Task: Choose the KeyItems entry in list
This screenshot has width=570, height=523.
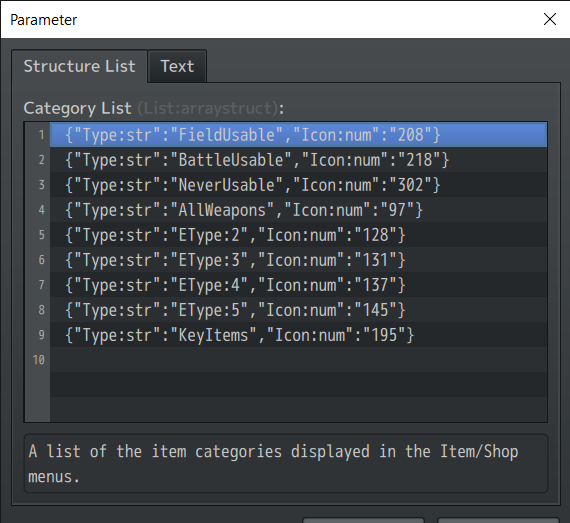Action: tap(298, 335)
